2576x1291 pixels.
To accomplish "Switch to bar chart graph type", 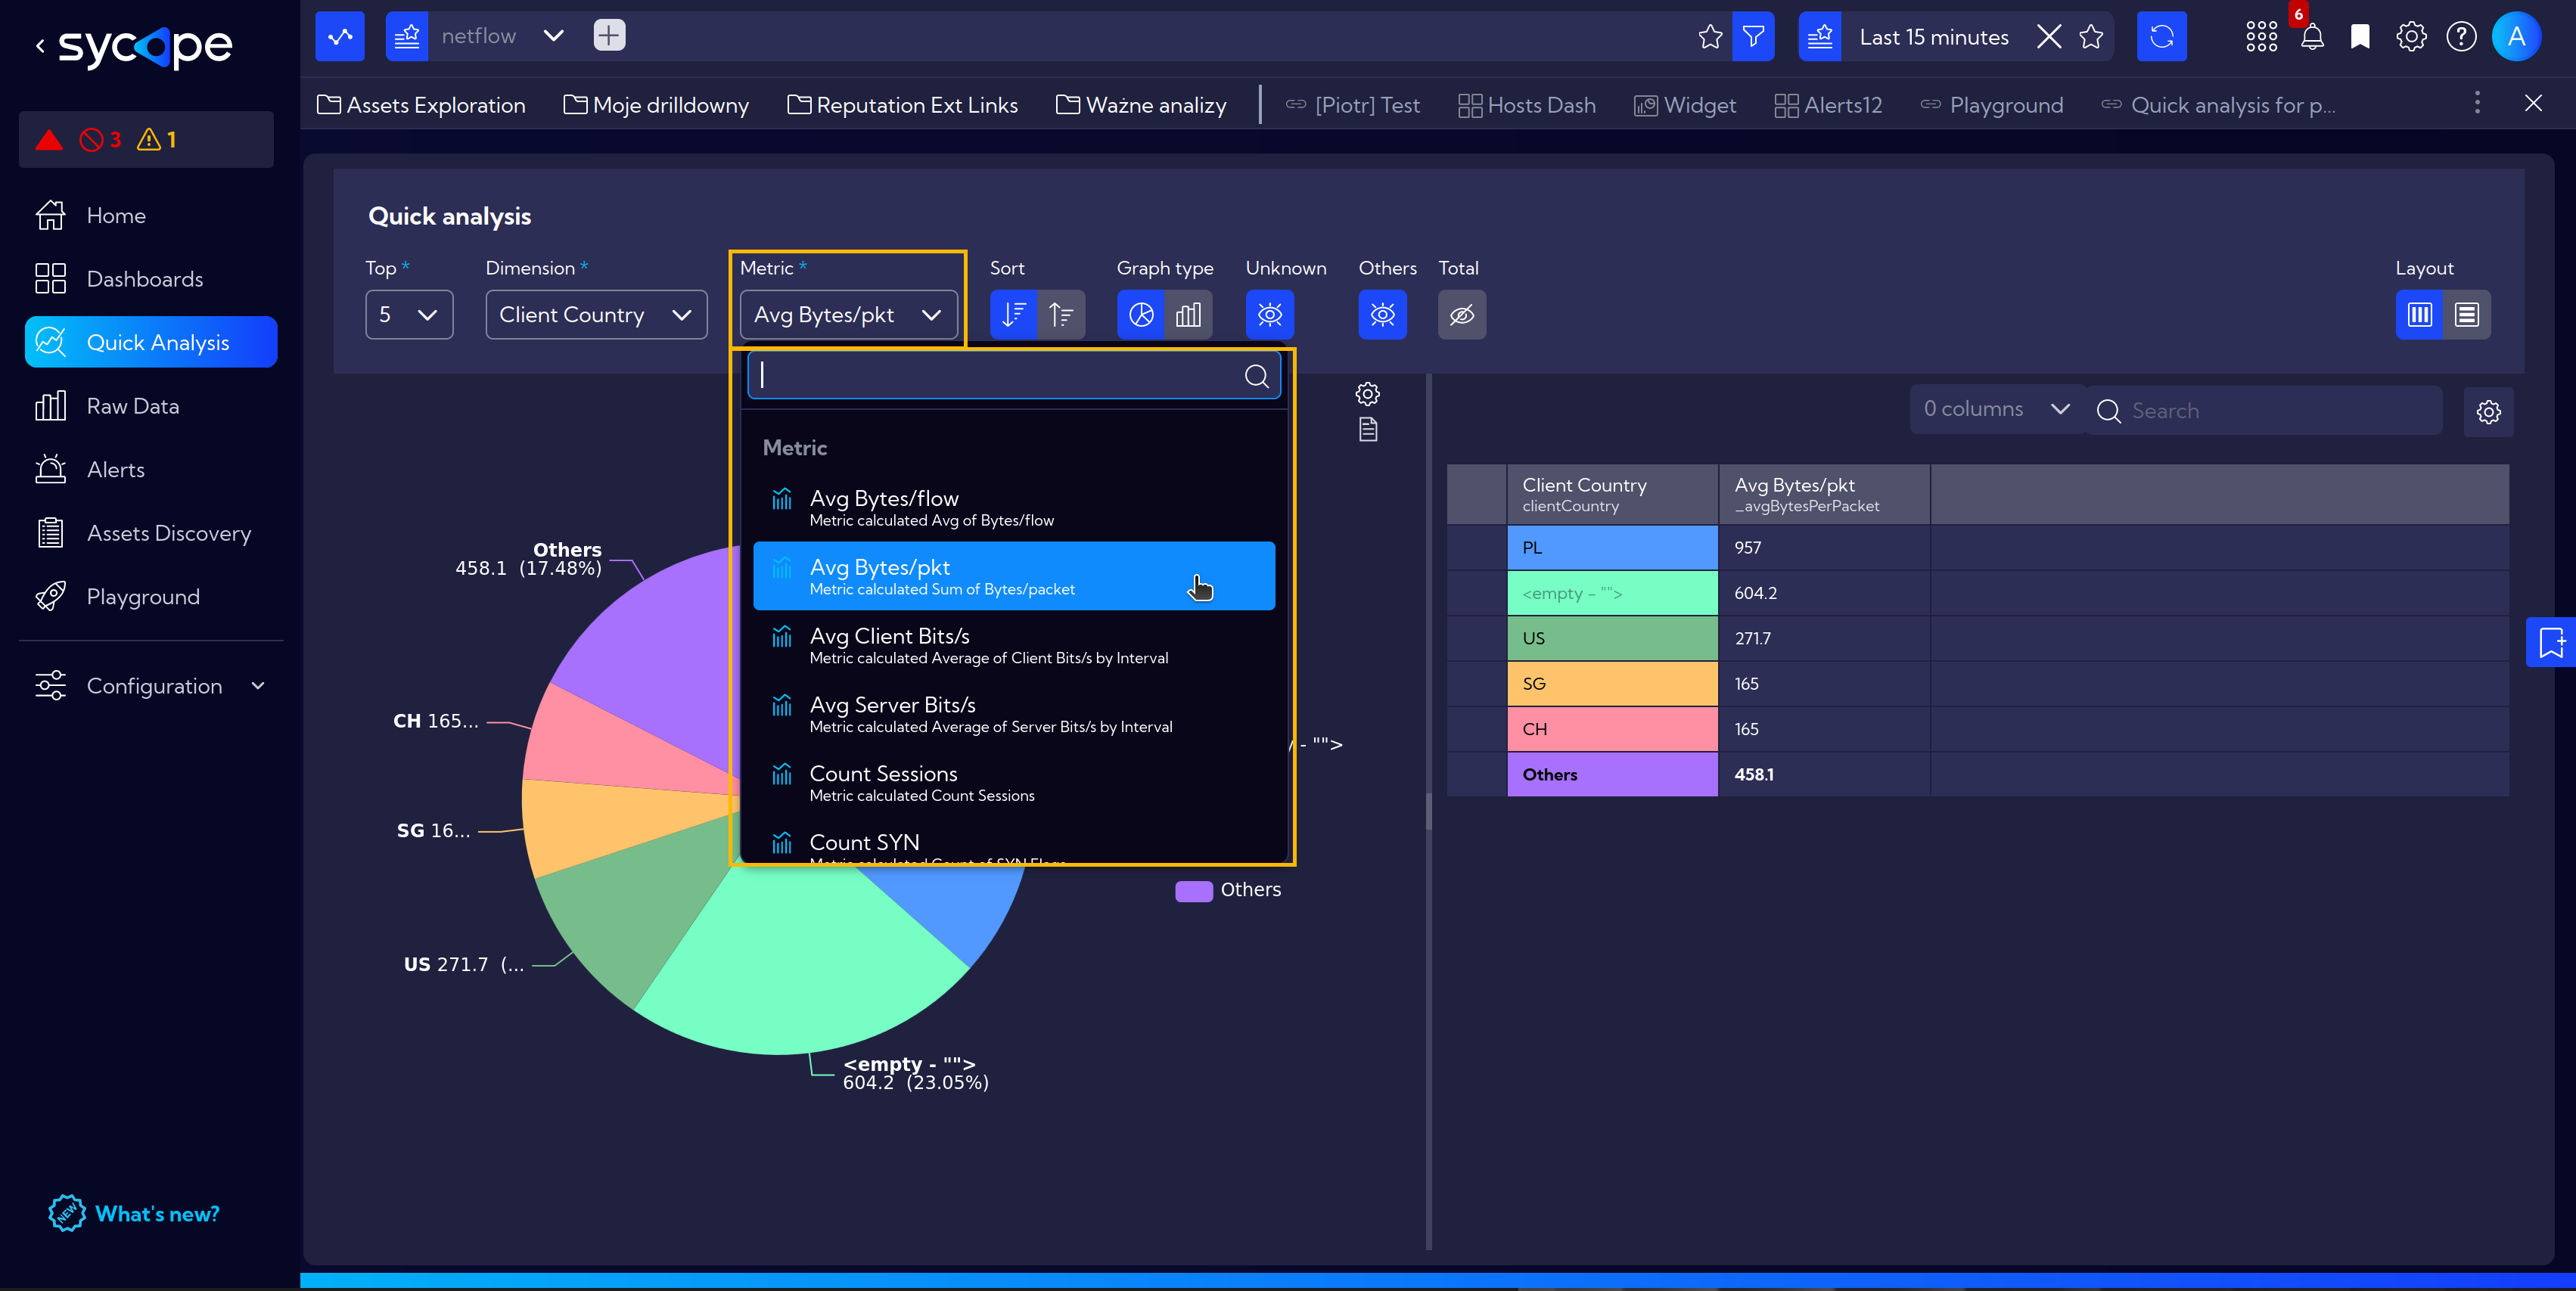I will click(x=1188, y=315).
